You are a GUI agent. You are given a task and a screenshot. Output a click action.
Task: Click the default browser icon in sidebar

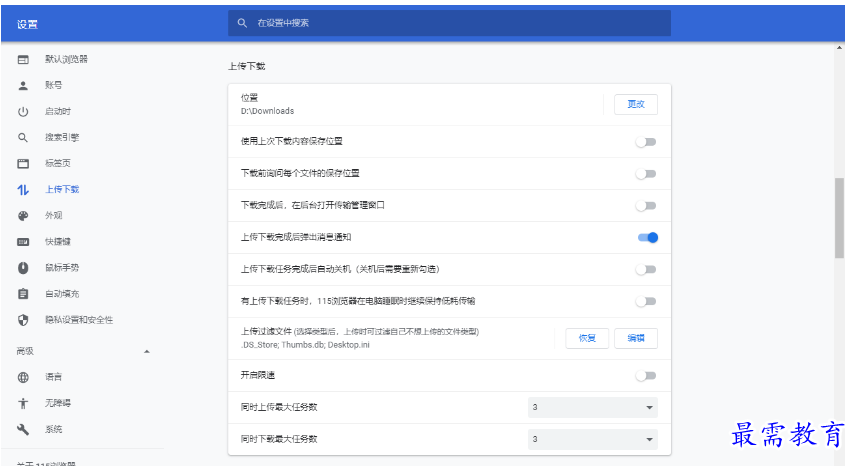click(x=23, y=59)
